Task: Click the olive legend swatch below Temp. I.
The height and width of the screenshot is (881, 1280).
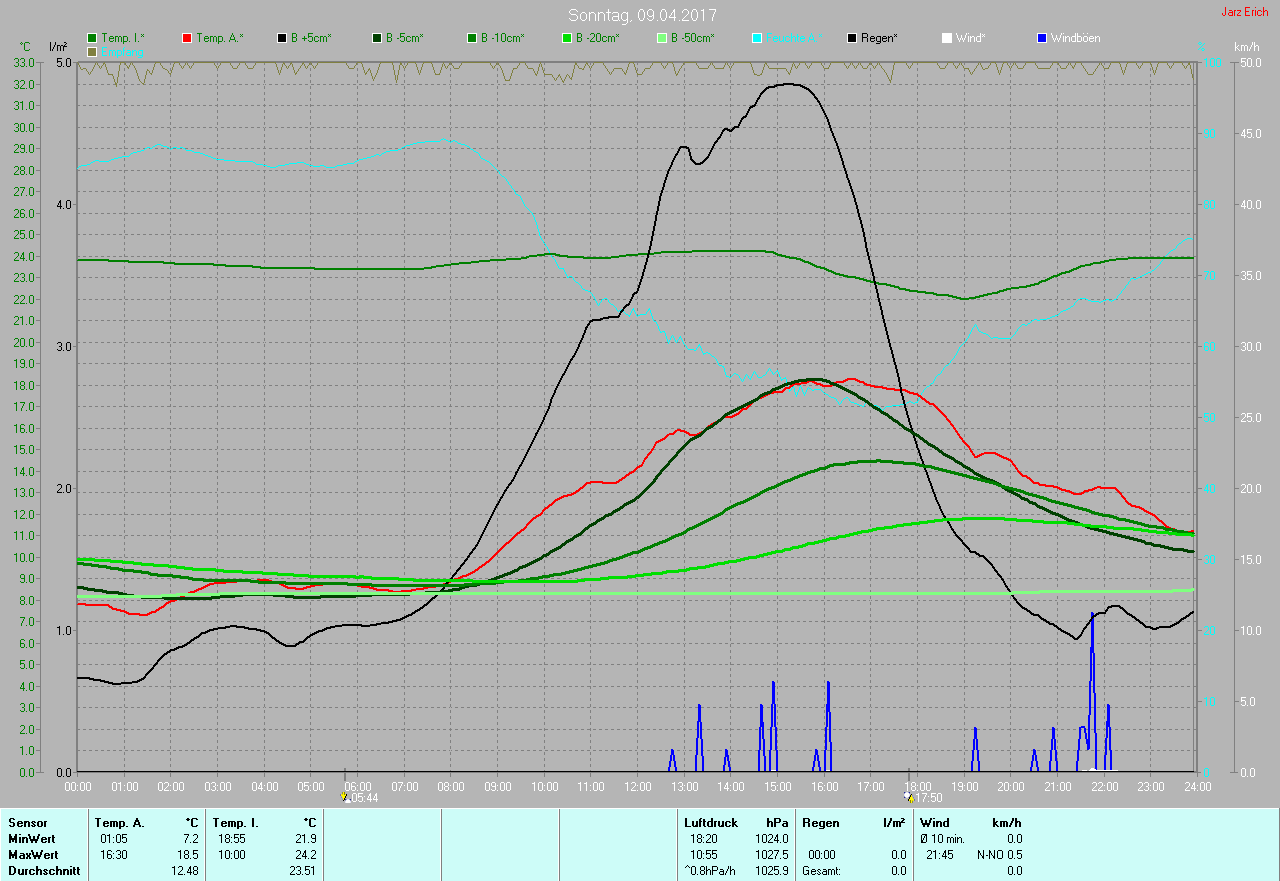Action: pyautogui.click(x=92, y=51)
